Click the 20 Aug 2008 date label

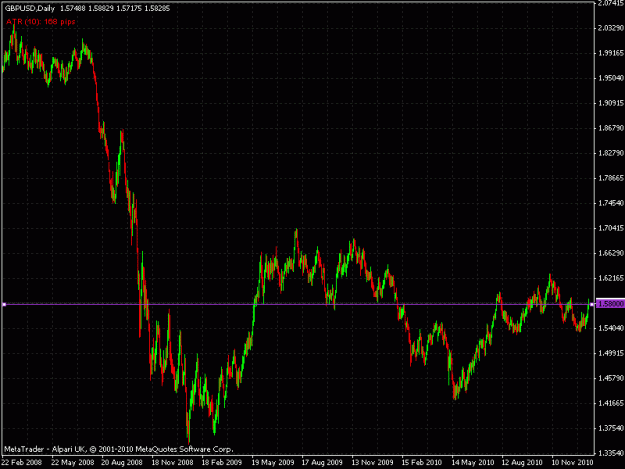click(x=122, y=463)
